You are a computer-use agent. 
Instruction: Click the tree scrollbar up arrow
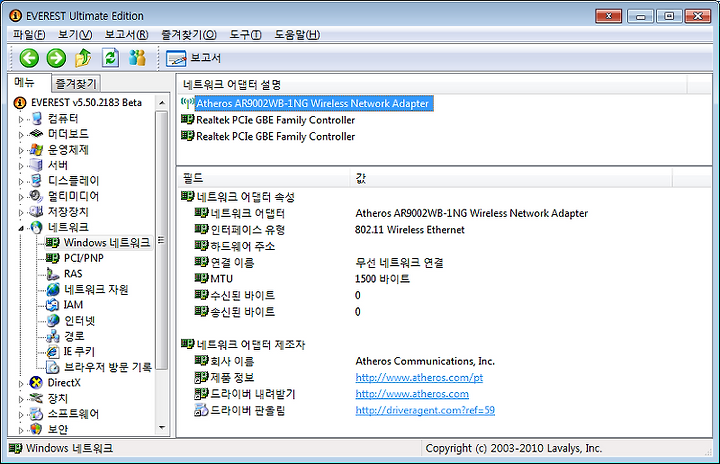(x=162, y=102)
